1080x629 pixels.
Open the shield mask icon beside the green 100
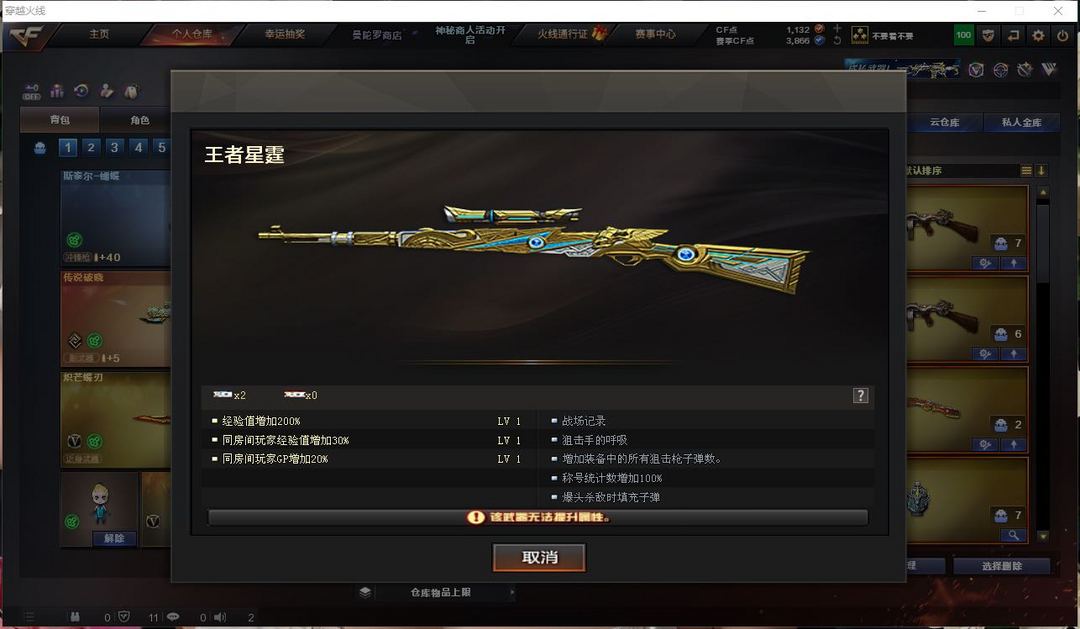[x=988, y=35]
